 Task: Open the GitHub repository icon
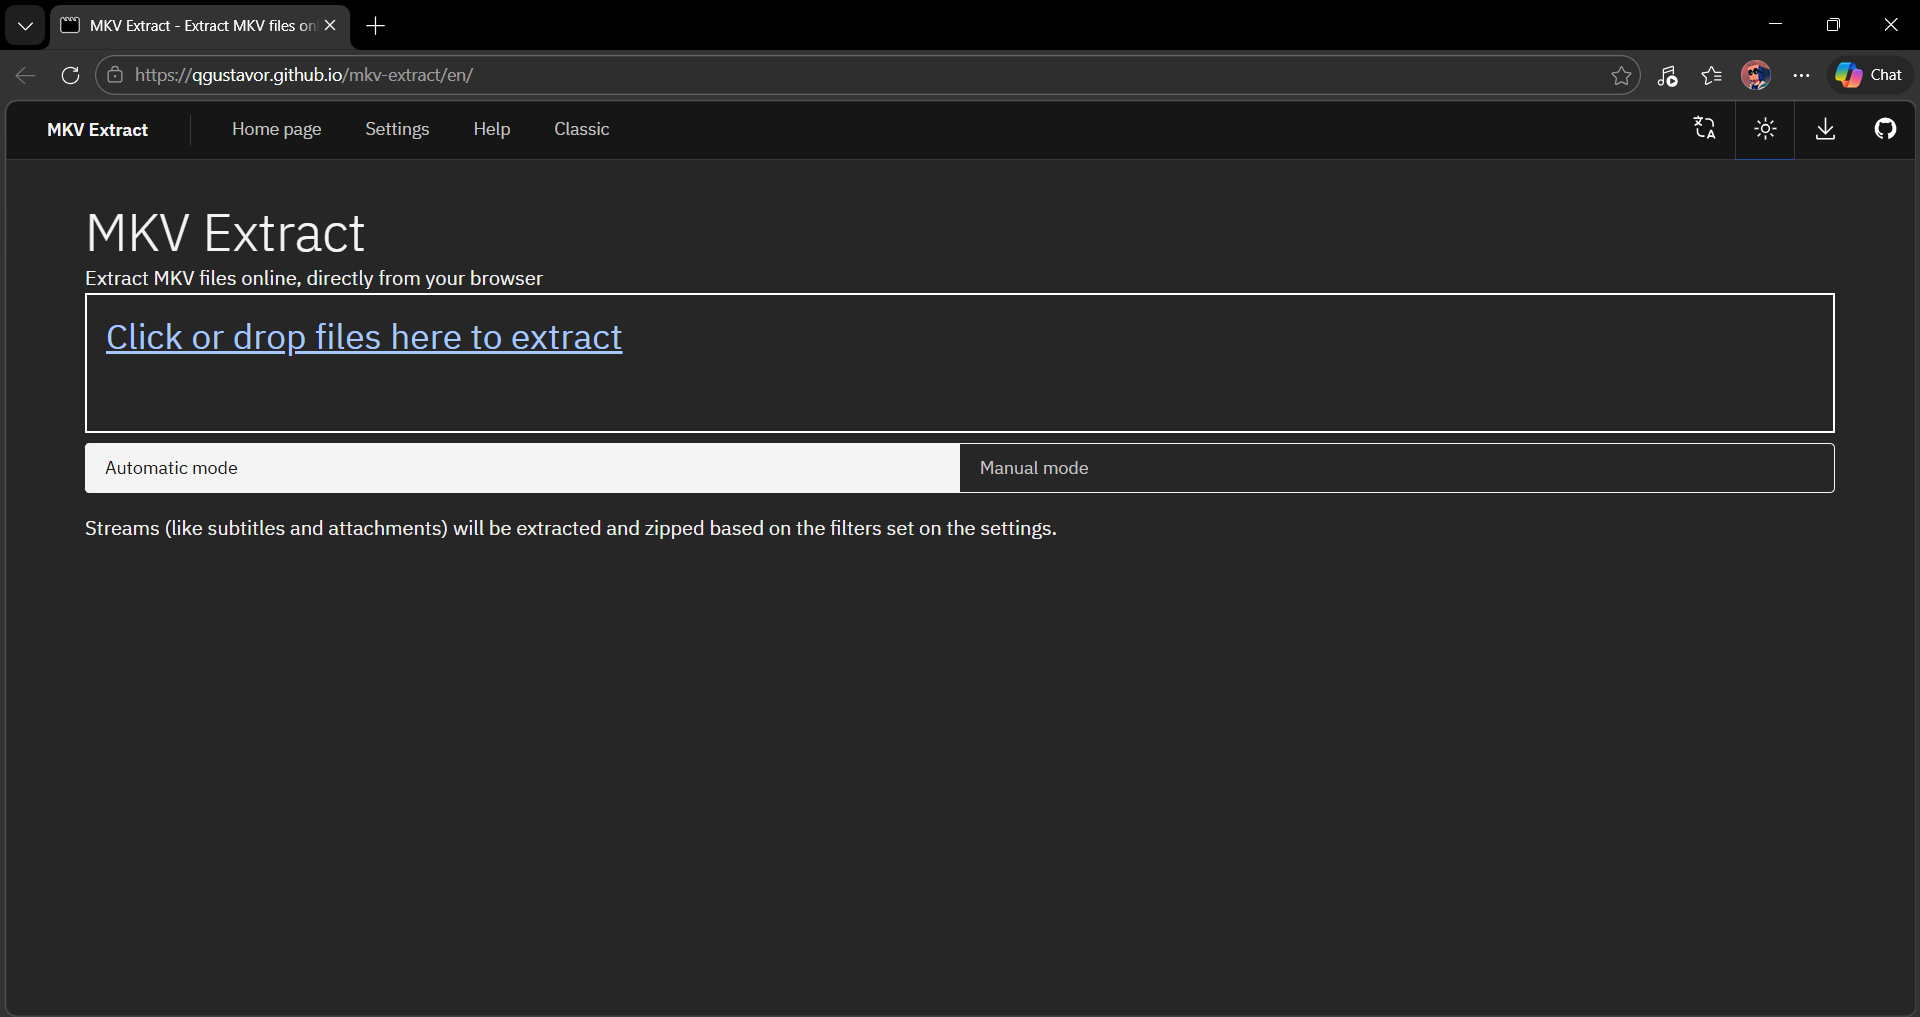1885,129
